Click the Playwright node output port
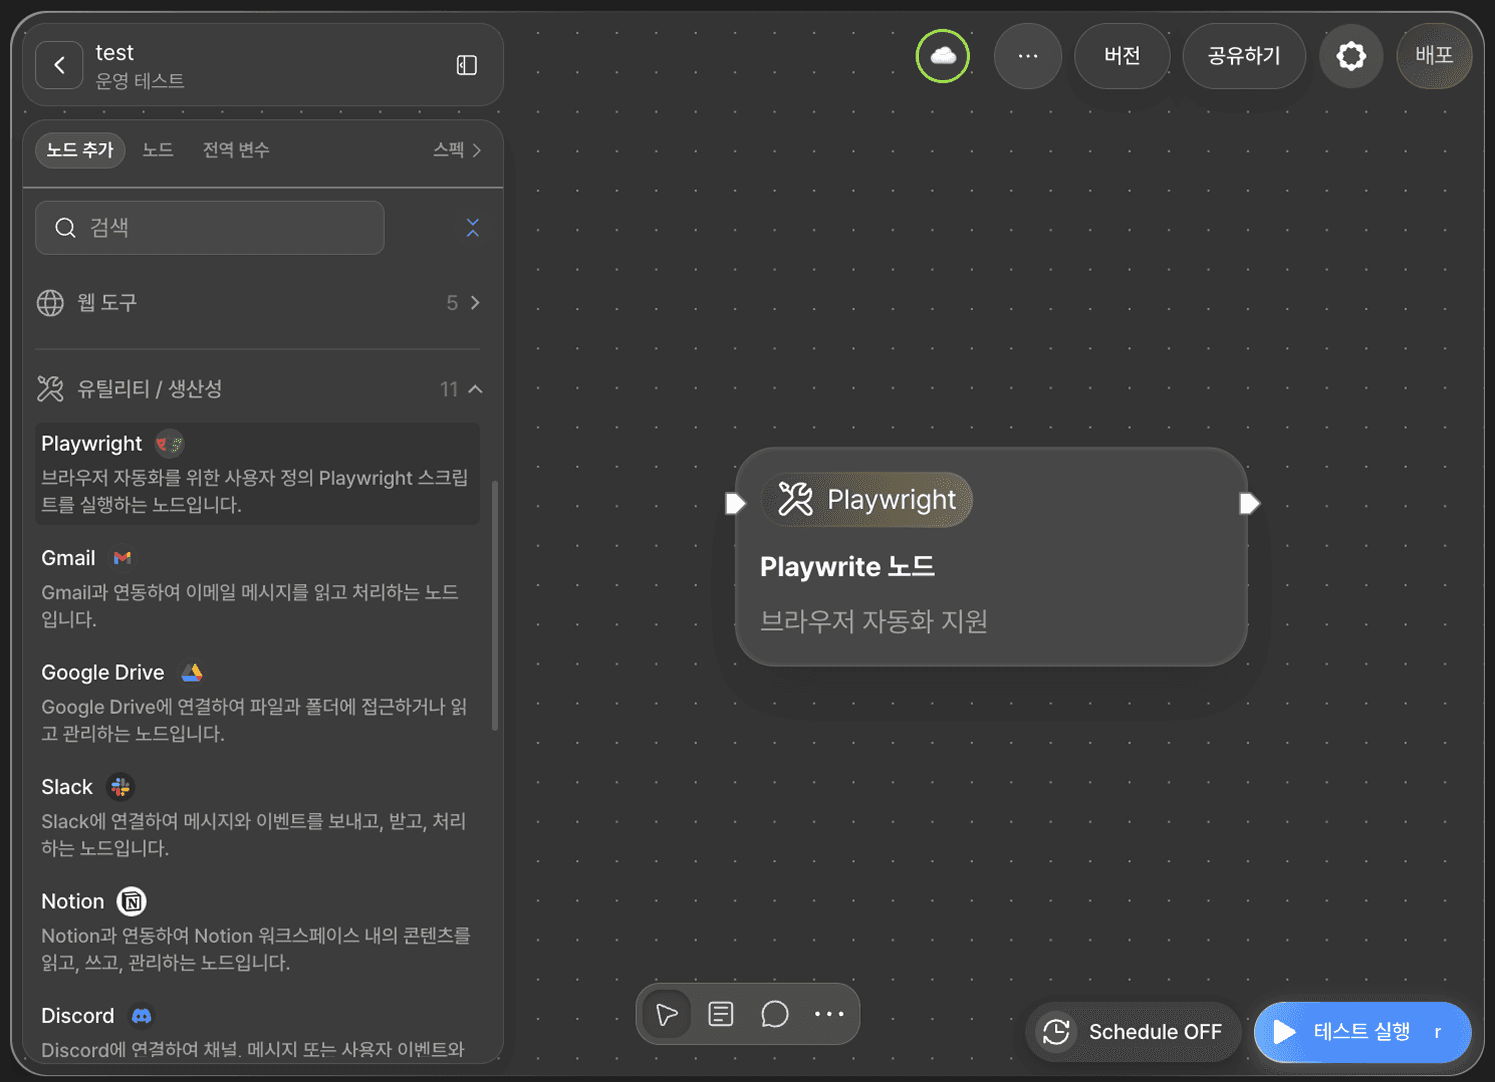 [x=1249, y=503]
